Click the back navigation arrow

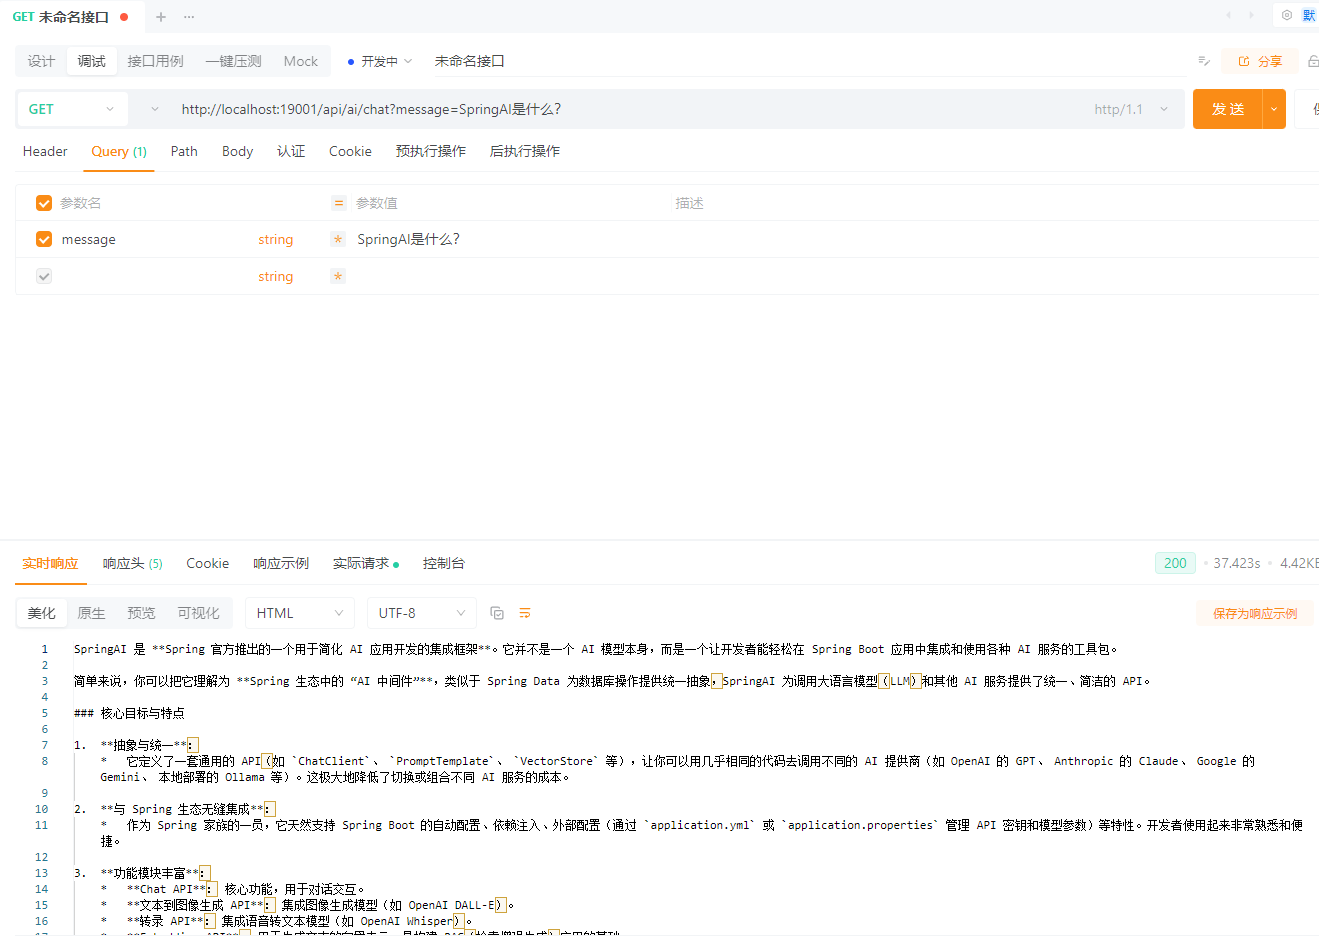(x=1228, y=16)
